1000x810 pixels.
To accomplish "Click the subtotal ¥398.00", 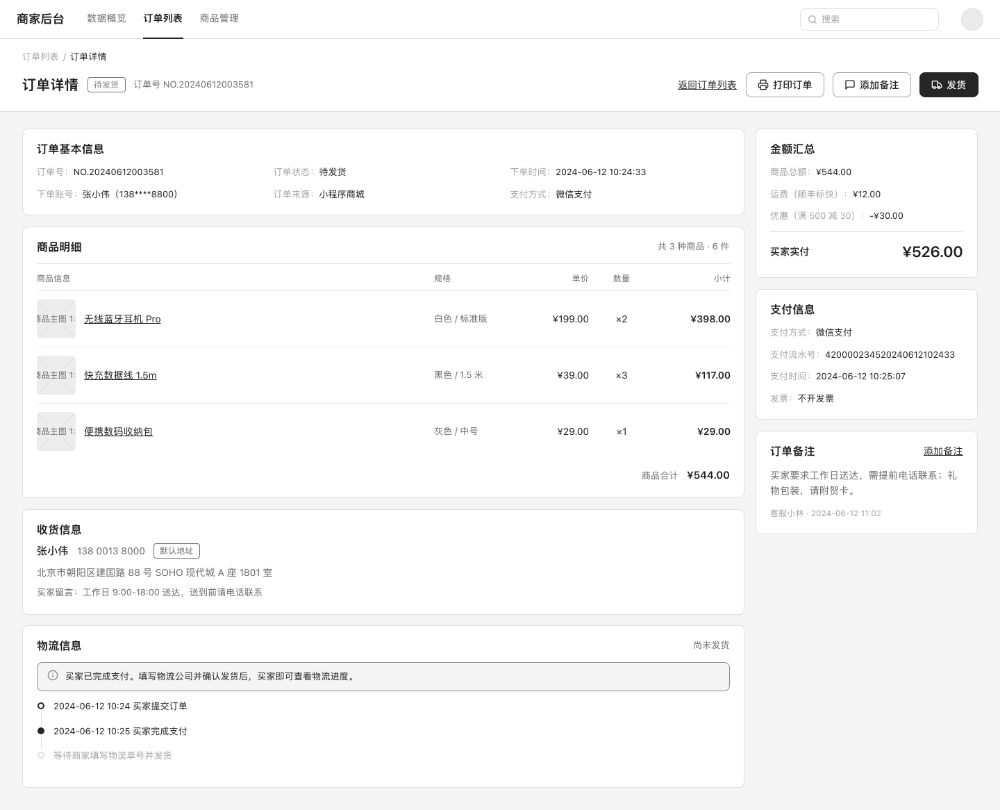I will pos(710,319).
